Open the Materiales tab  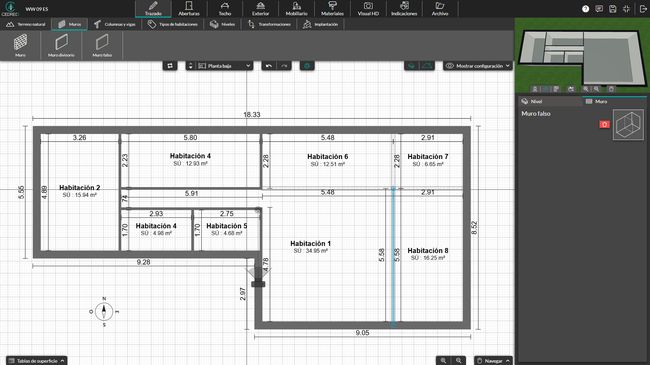coord(332,9)
